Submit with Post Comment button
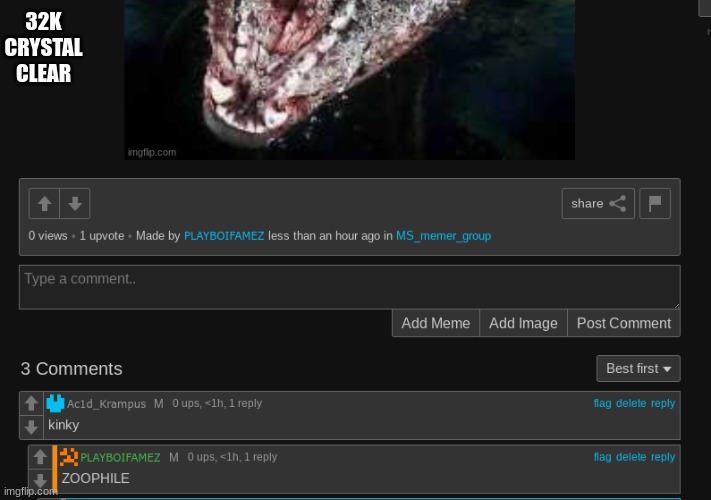 [623, 323]
